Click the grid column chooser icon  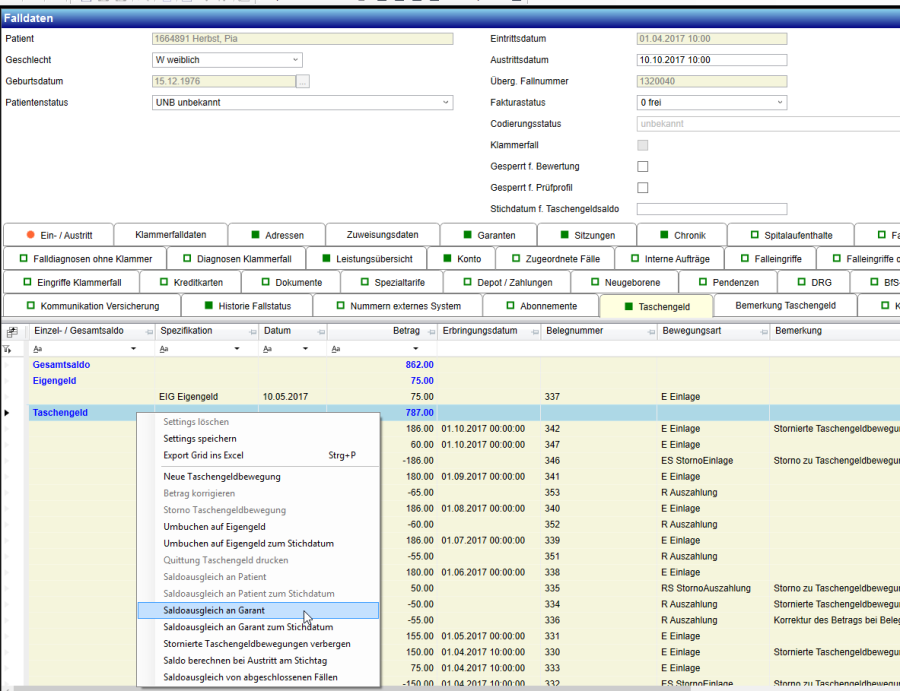12,331
